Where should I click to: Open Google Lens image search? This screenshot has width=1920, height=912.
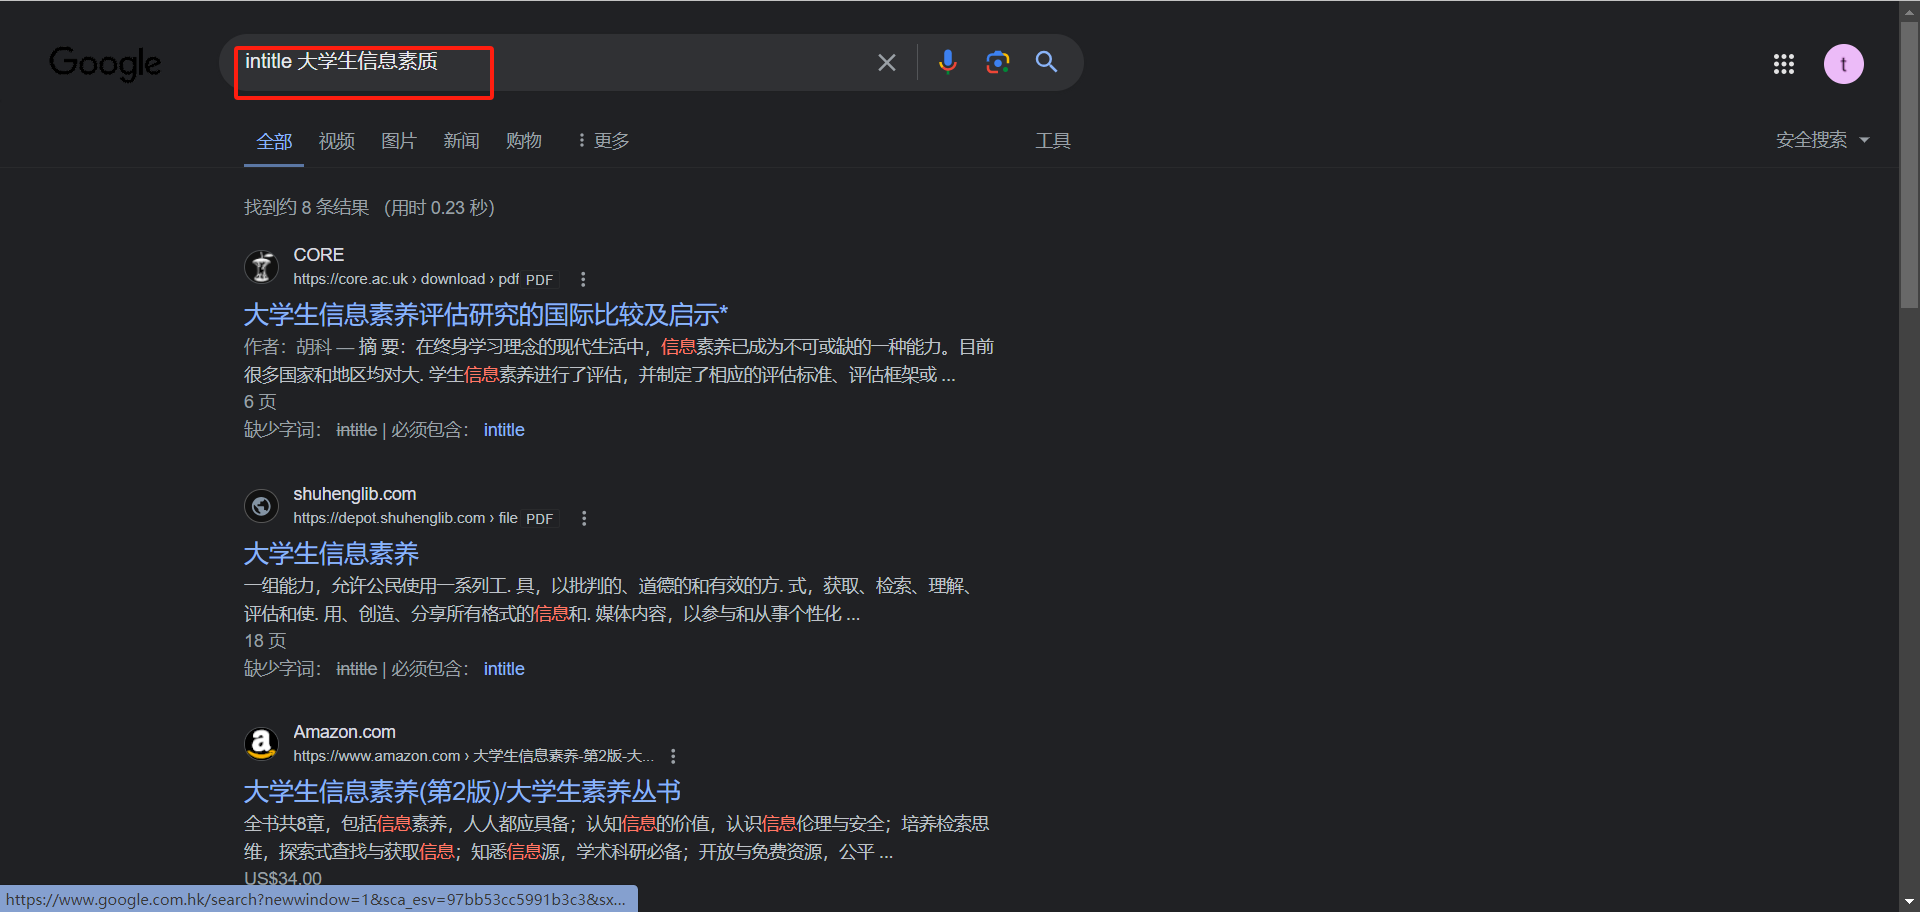click(997, 62)
